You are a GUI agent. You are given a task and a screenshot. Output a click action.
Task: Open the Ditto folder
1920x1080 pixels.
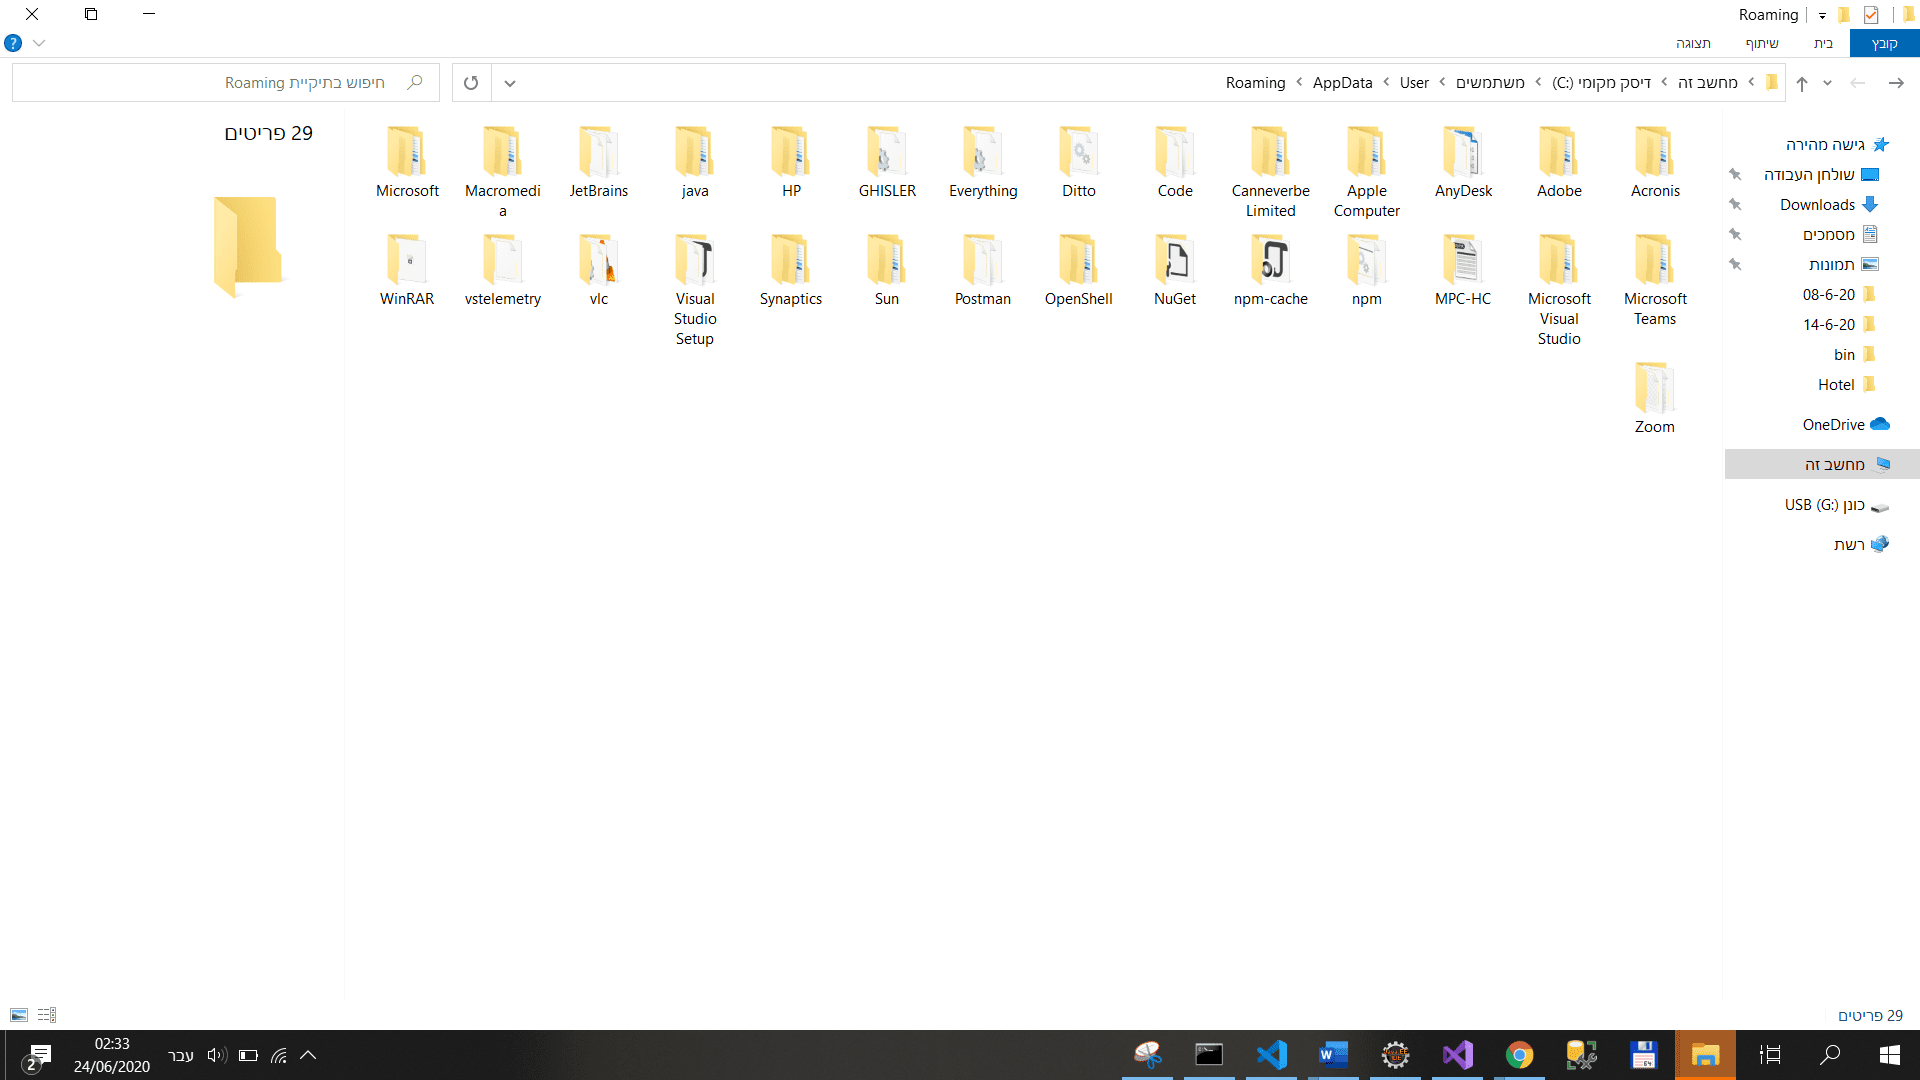pos(1079,163)
